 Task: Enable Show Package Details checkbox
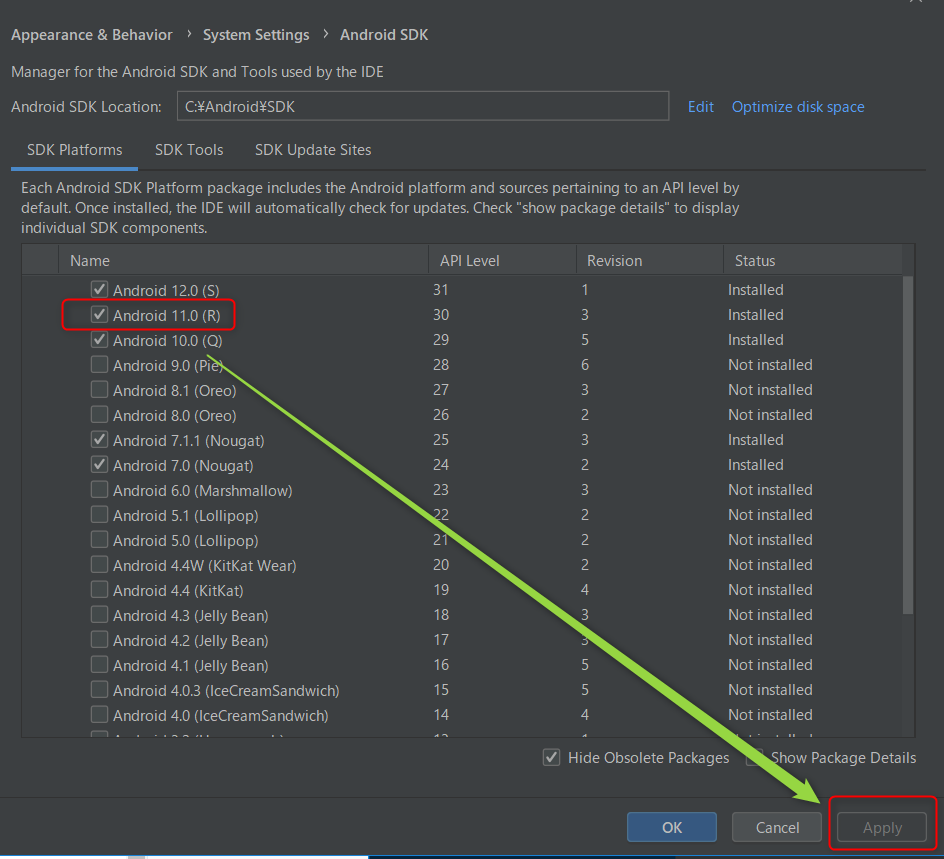[x=754, y=757]
